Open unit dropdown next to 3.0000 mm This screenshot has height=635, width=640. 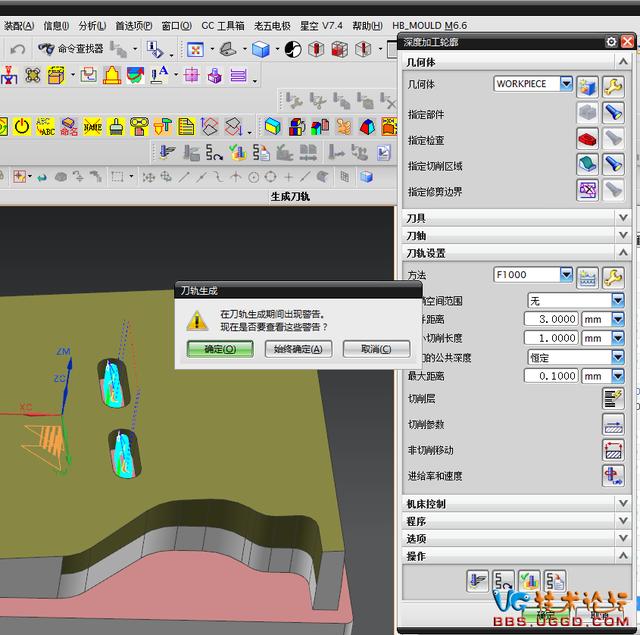pos(618,319)
